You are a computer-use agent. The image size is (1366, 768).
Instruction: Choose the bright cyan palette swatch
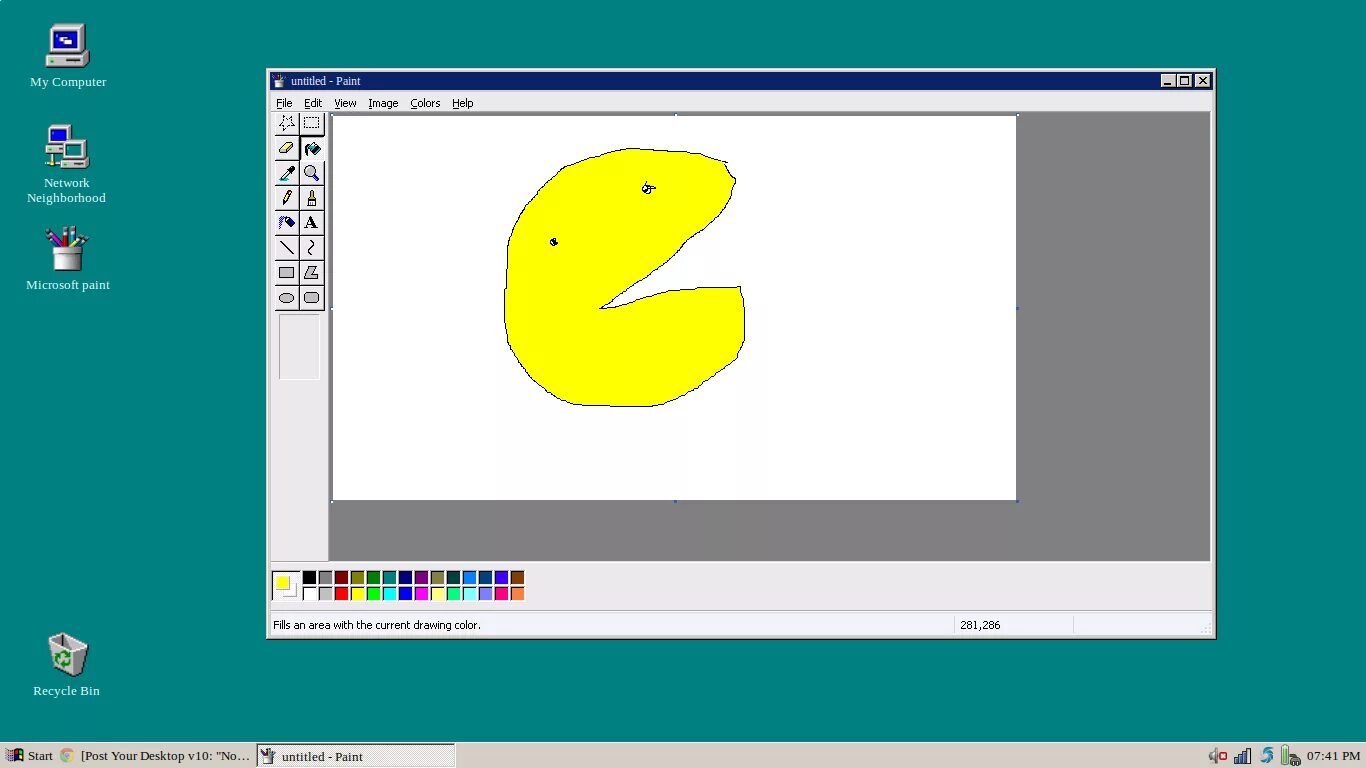(389, 594)
